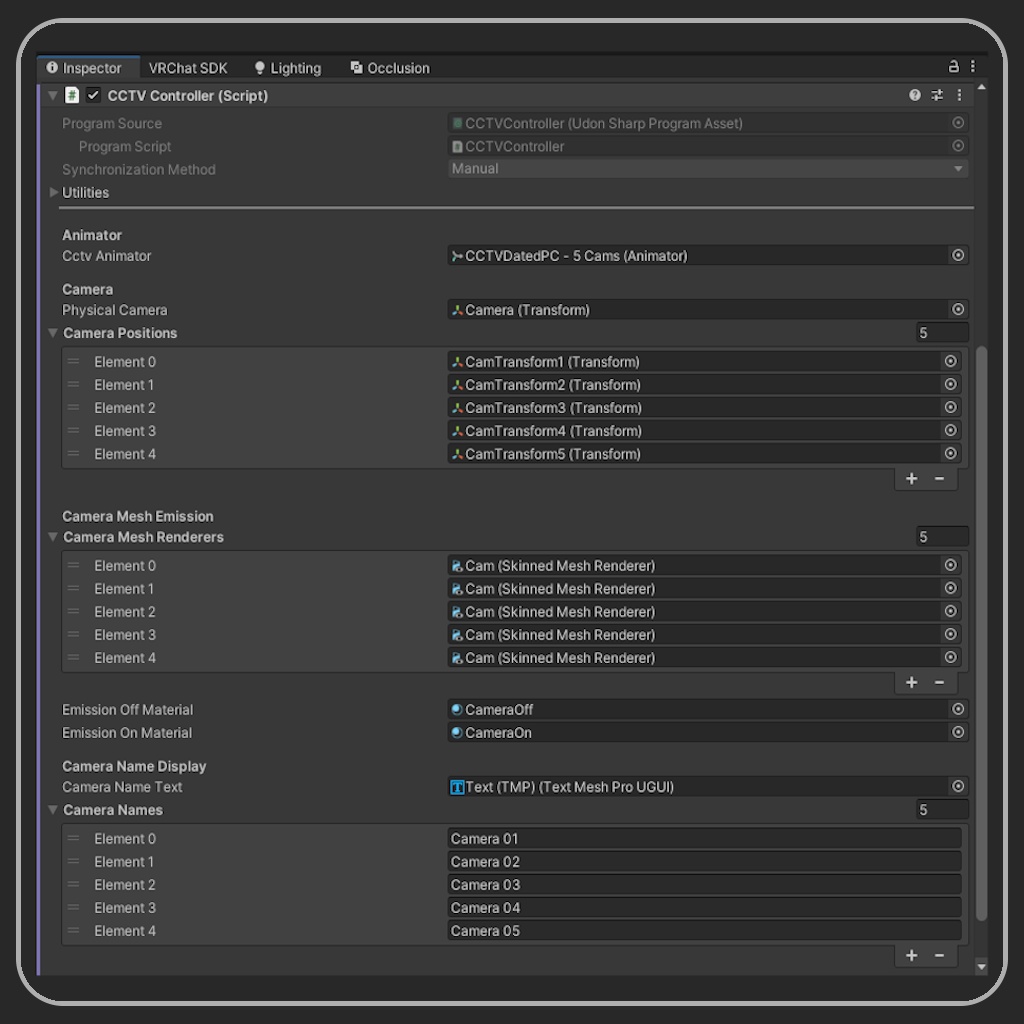
Task: Collapse the Camera Positions list
Action: tap(53, 333)
